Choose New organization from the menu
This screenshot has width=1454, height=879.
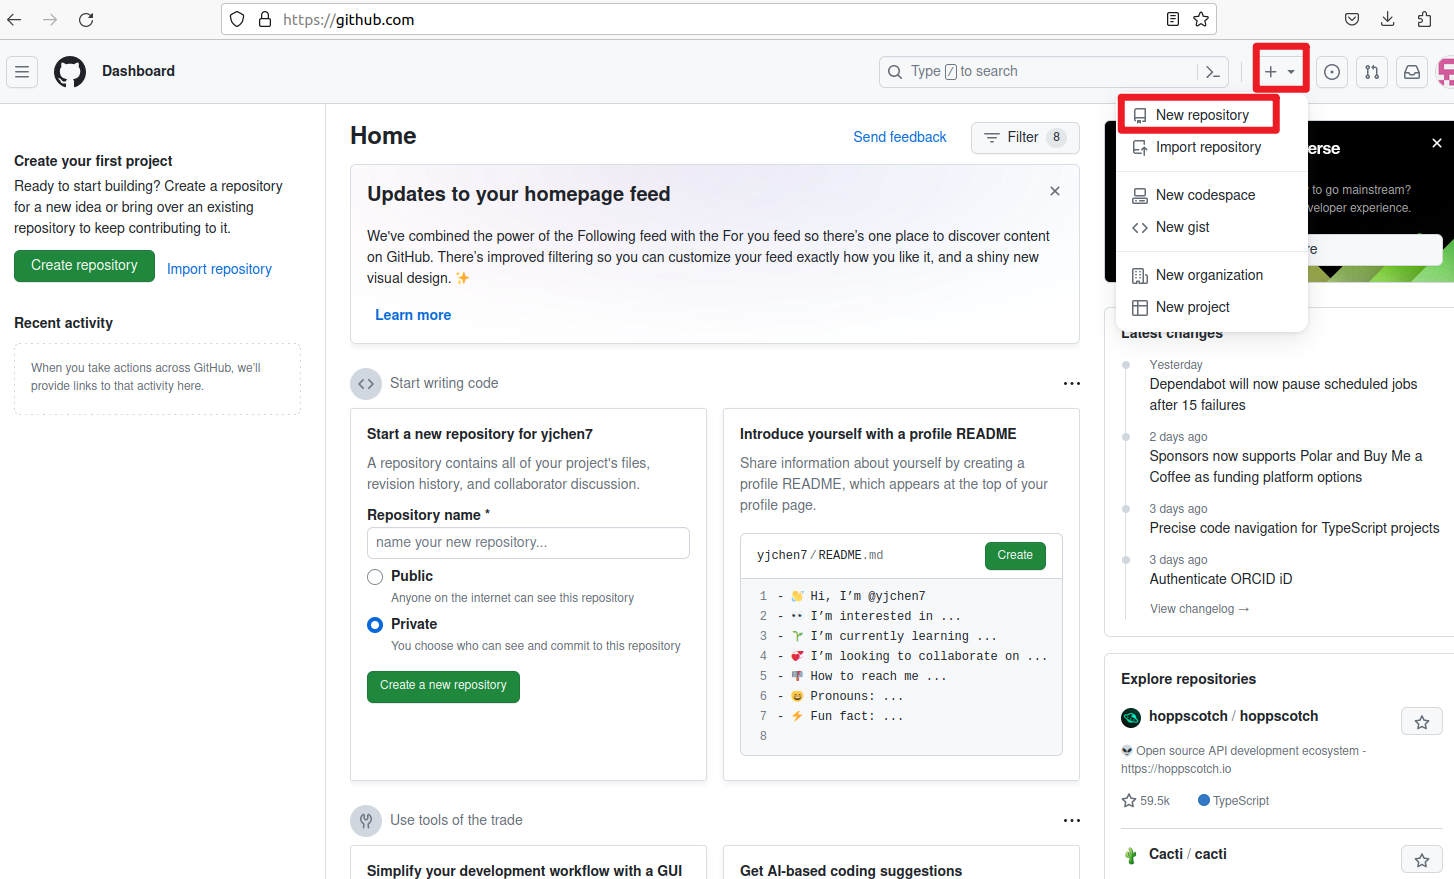point(1212,275)
